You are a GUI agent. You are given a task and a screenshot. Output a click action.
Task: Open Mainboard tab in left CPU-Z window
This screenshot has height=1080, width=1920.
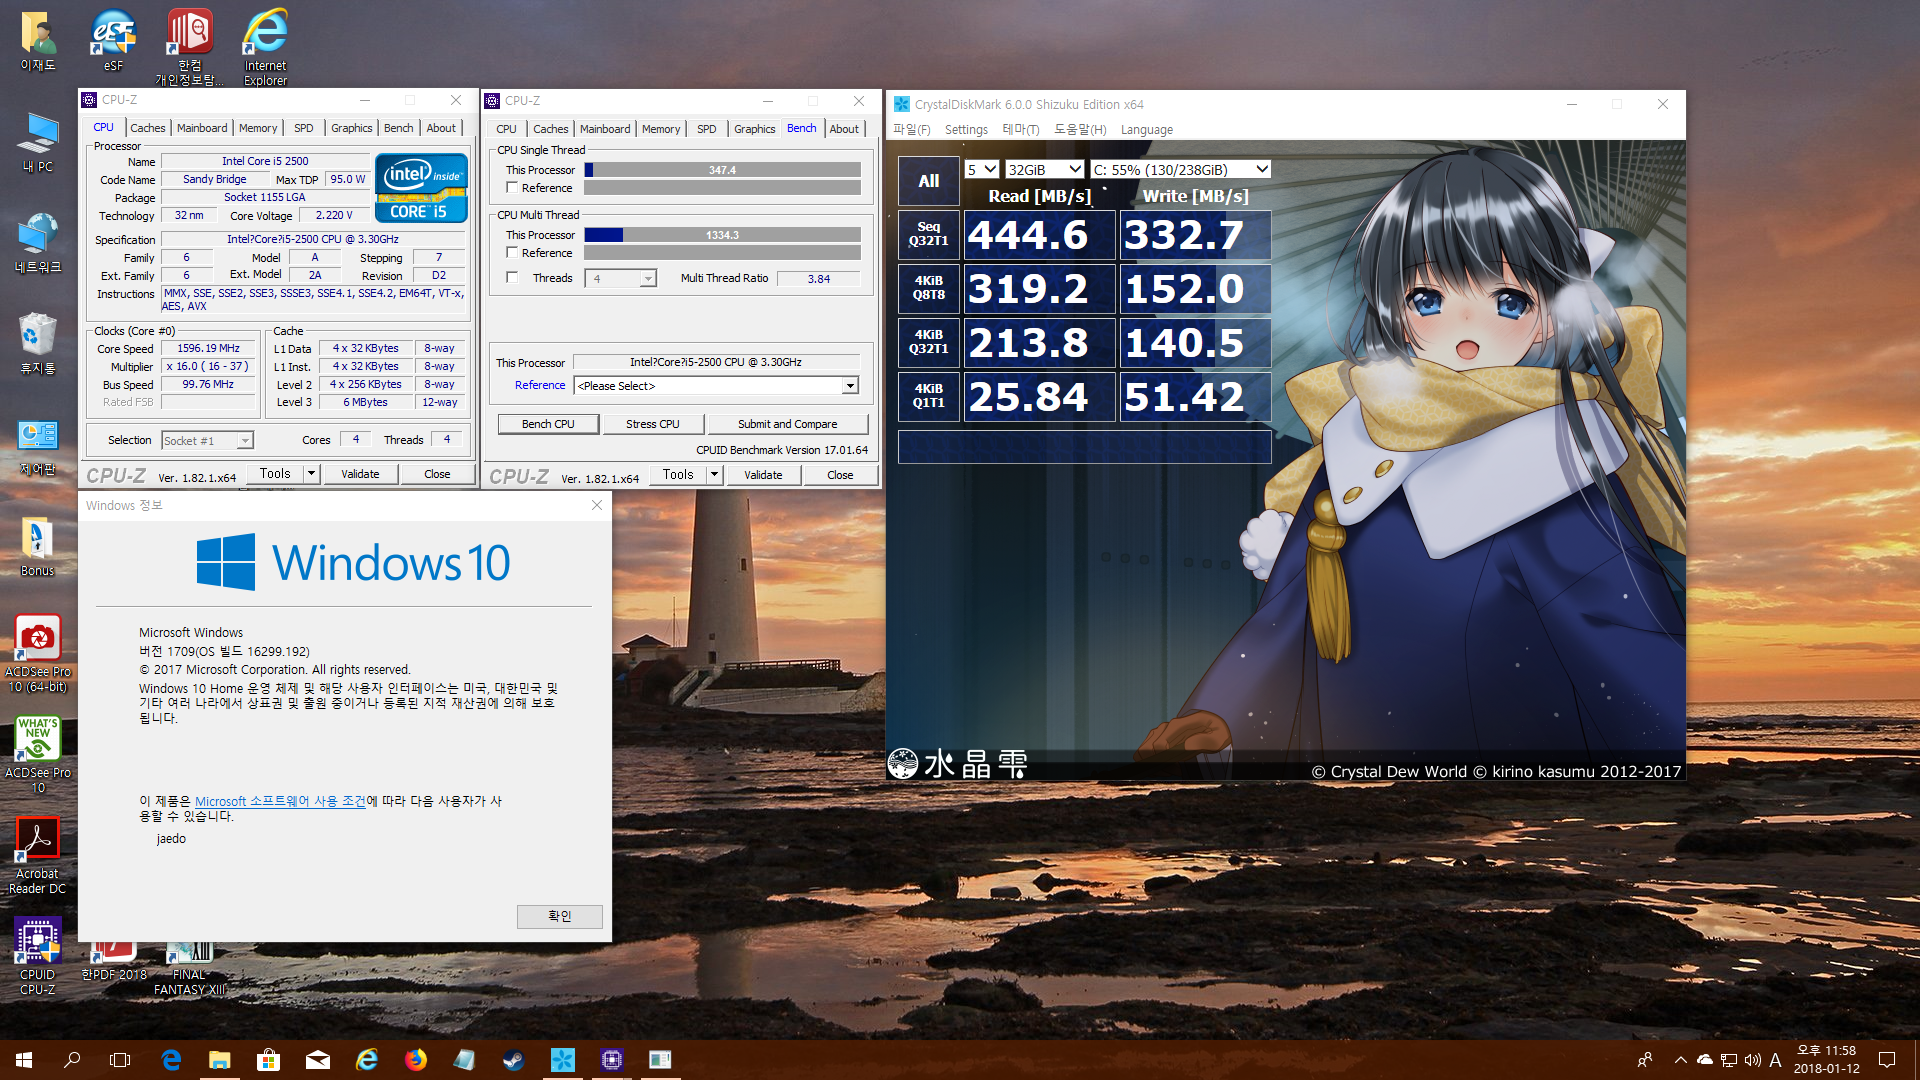(202, 128)
